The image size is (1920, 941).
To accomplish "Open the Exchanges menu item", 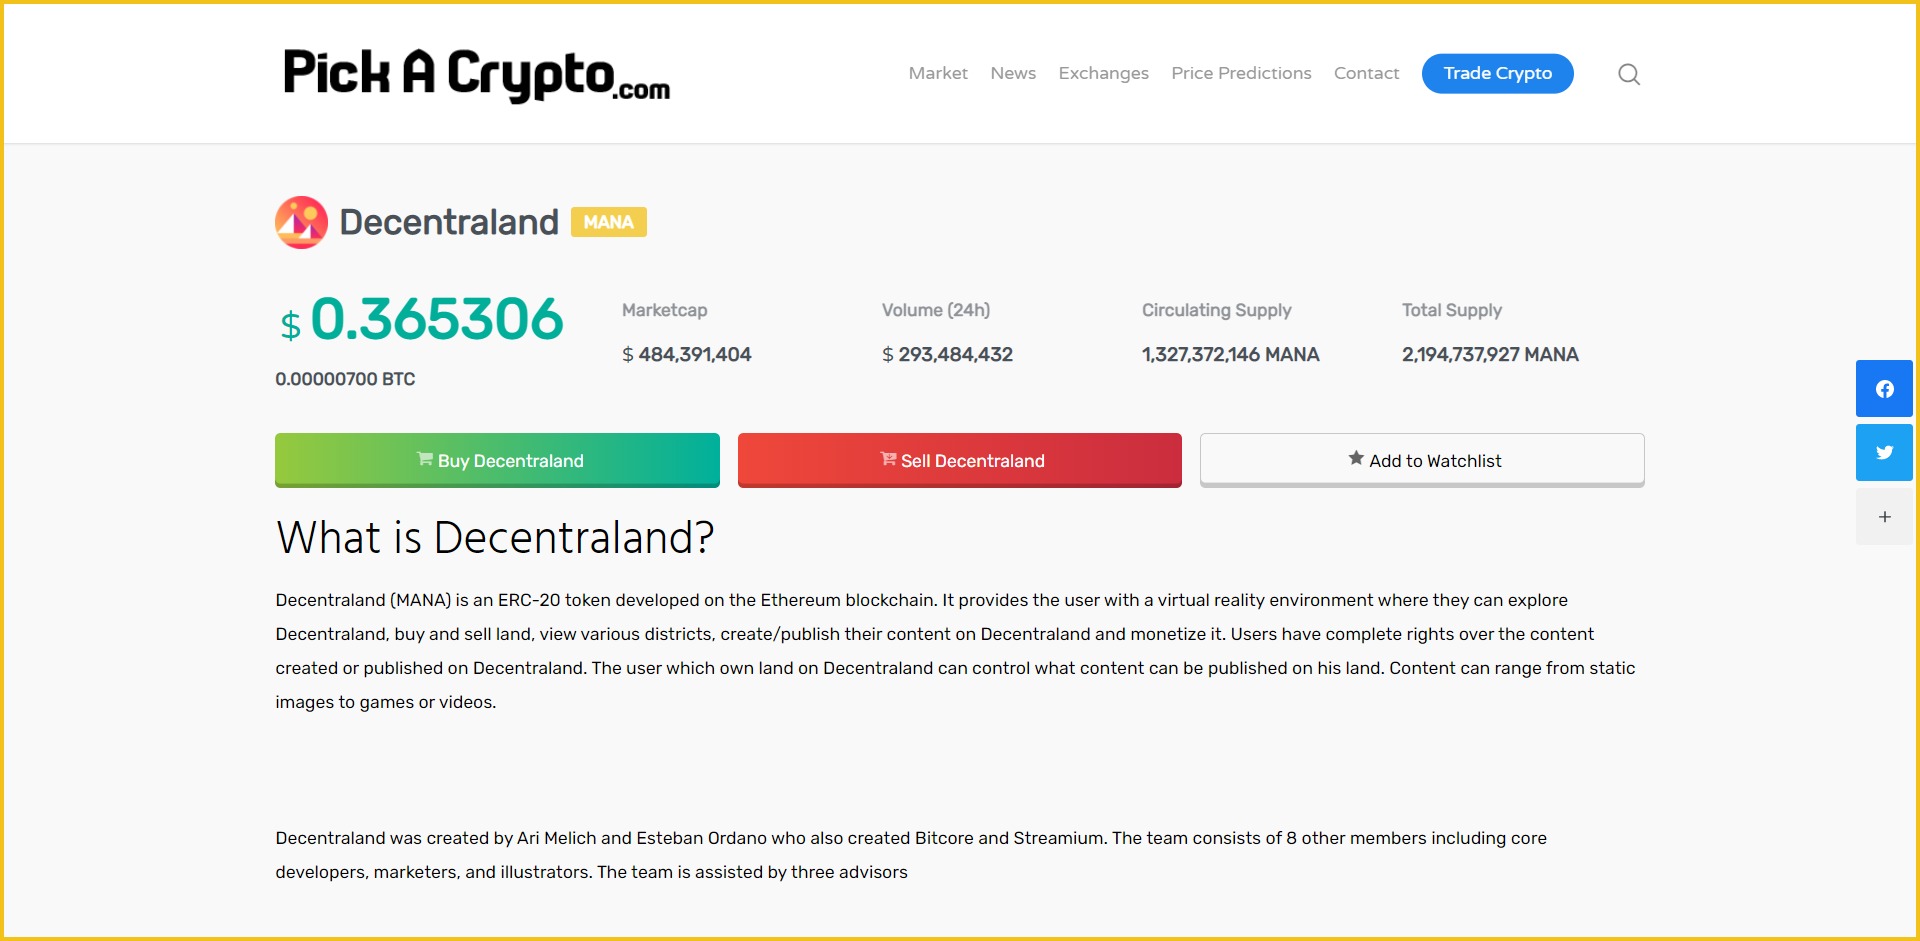I will click(x=1103, y=73).
